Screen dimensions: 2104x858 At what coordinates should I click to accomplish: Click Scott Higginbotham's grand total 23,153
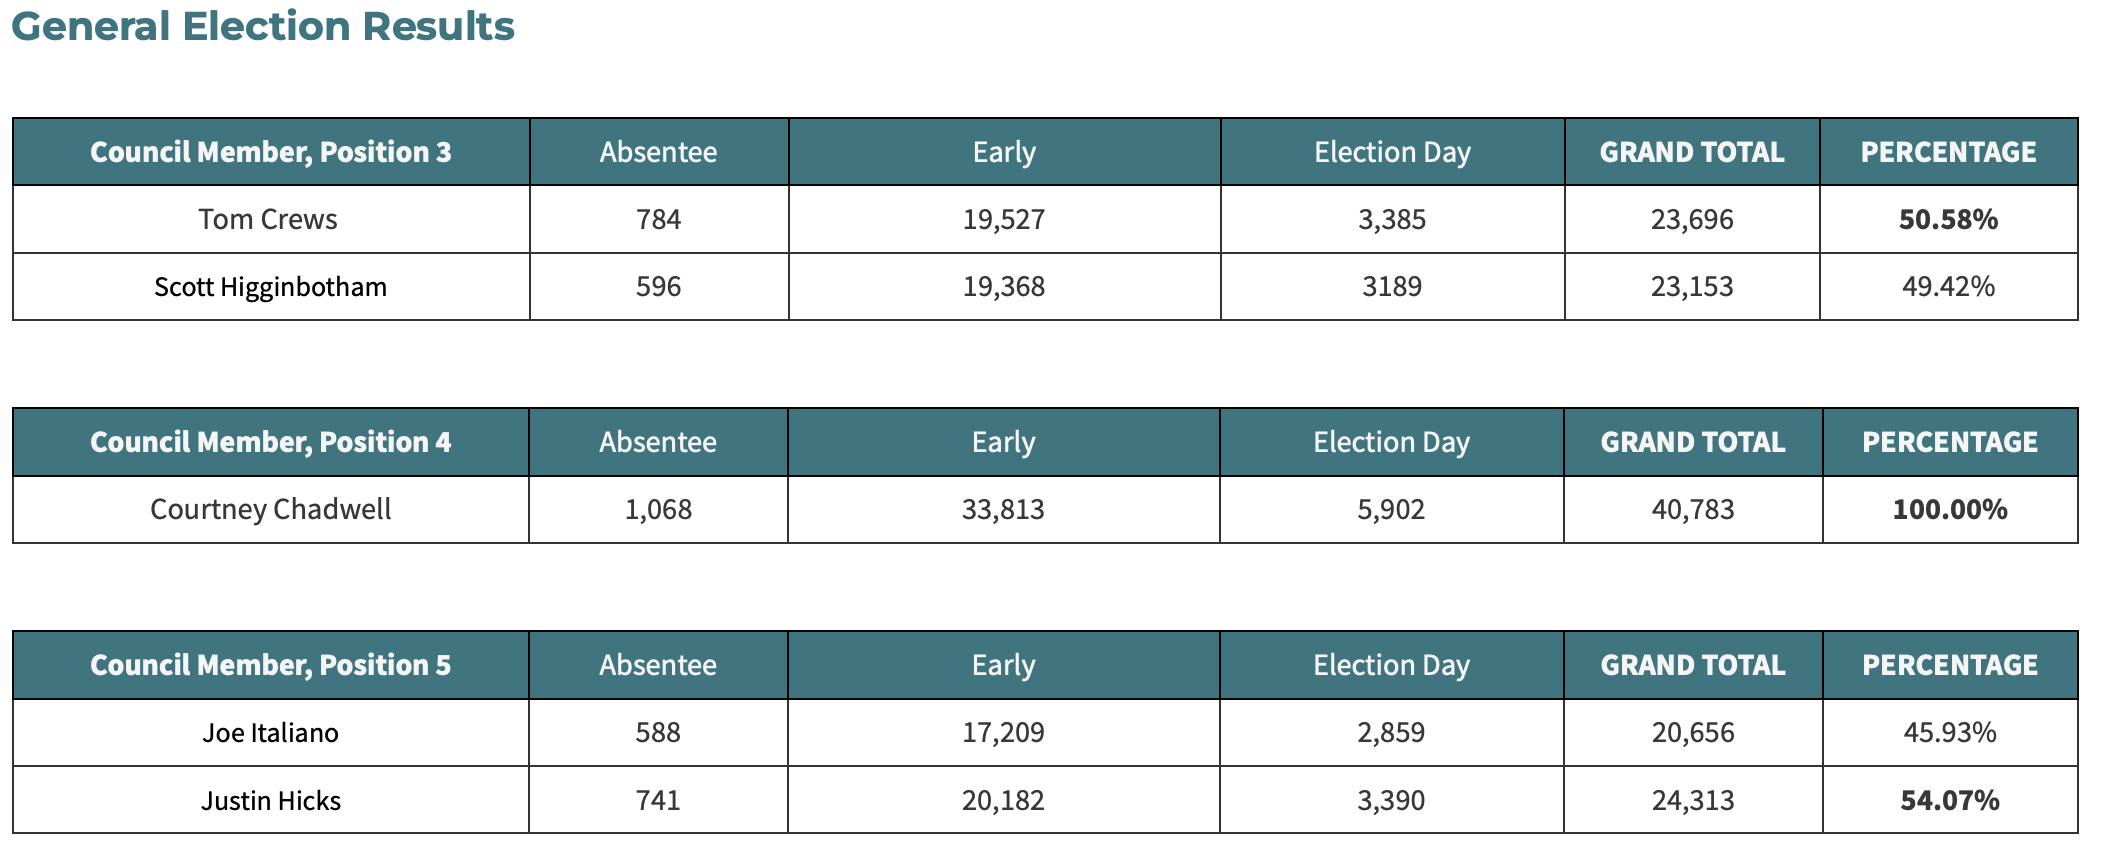click(x=1692, y=287)
